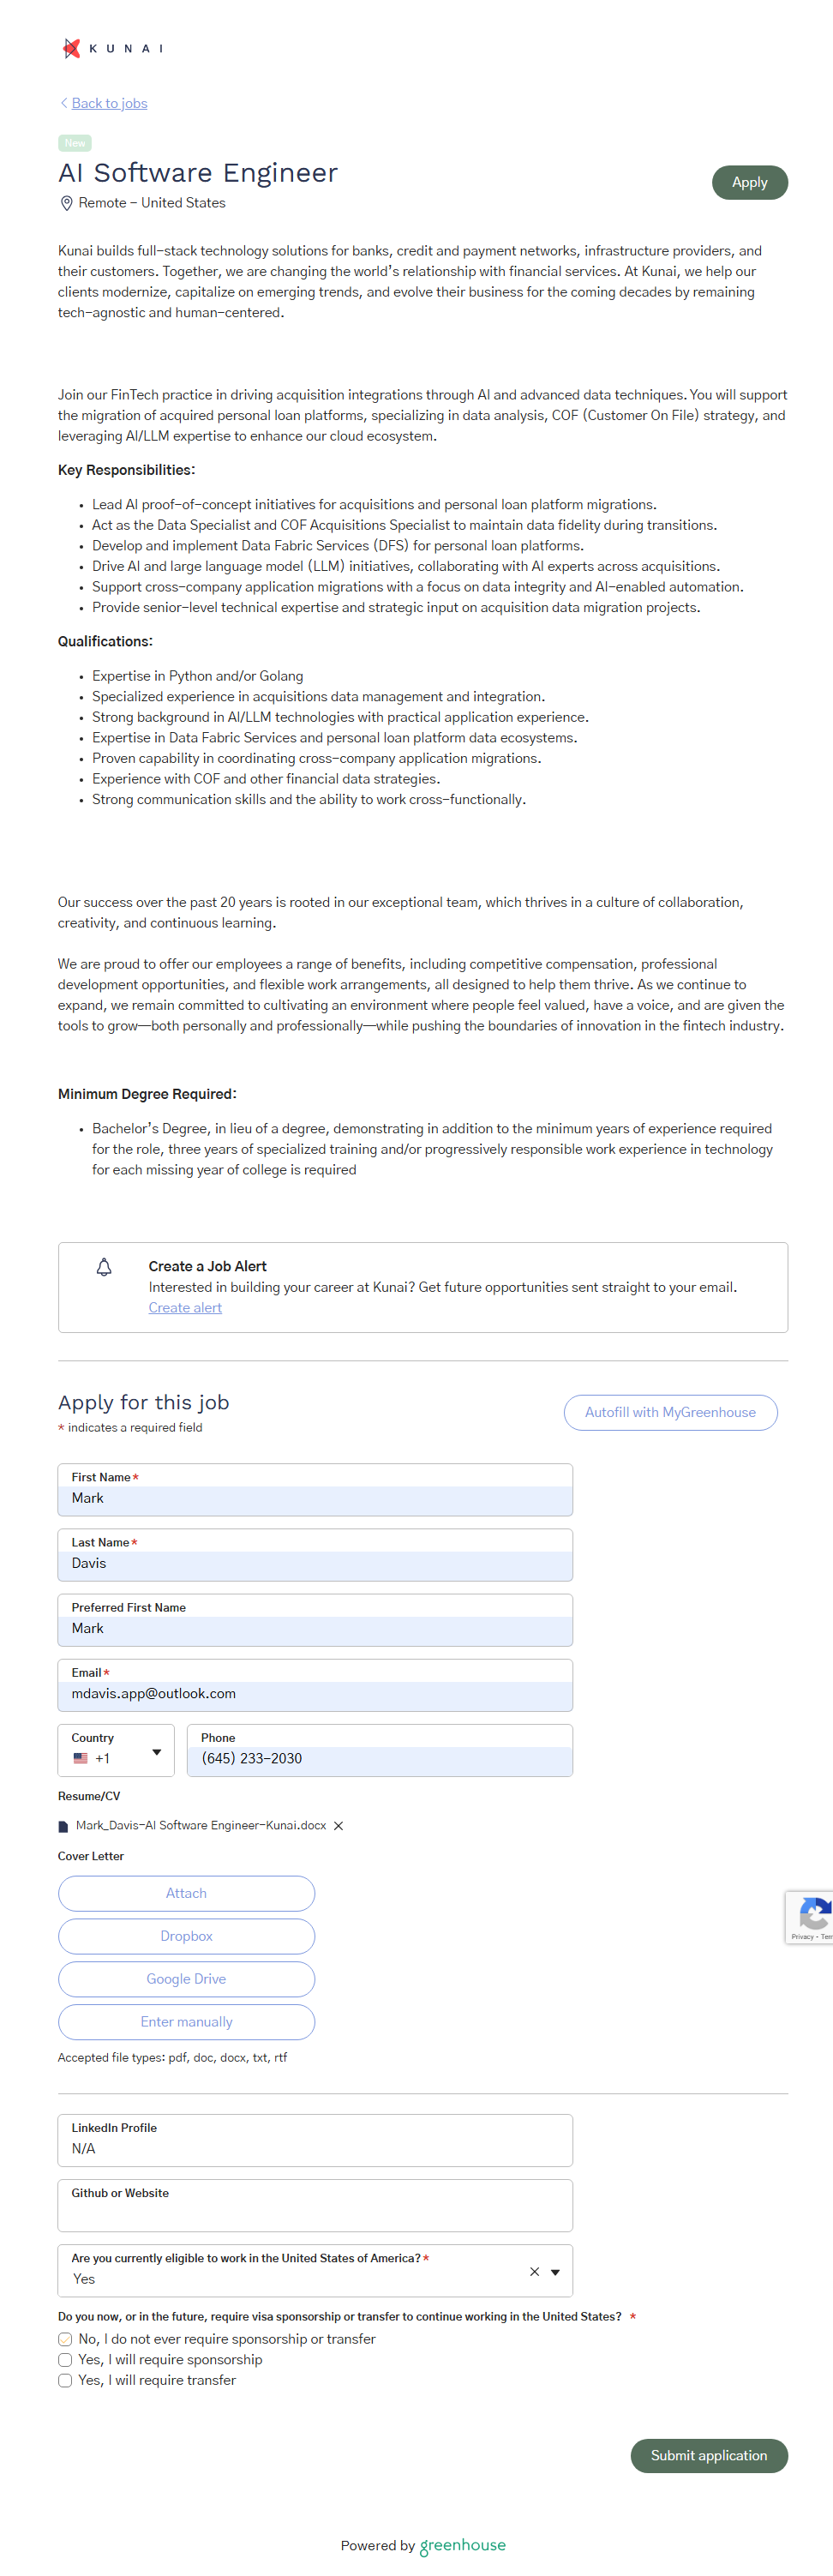The image size is (833, 2576).
Task: Open the Create alert link
Action: coord(185,1307)
